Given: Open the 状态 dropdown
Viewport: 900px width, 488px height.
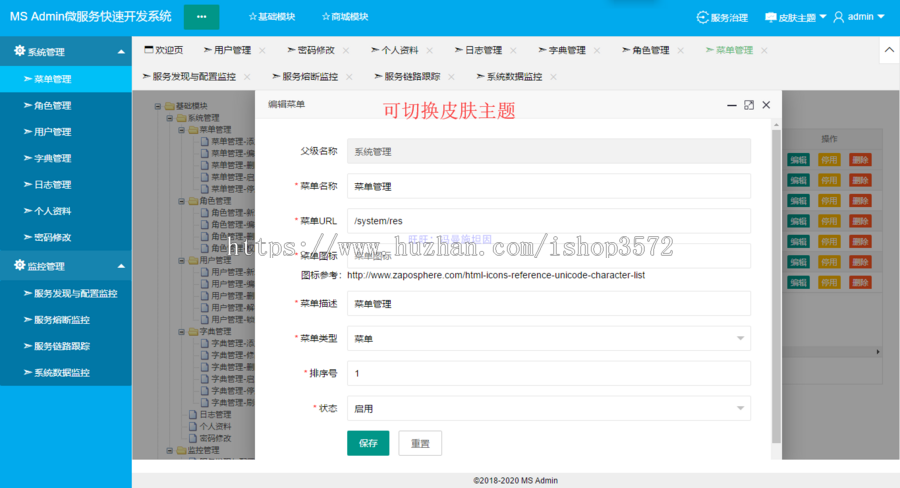Looking at the screenshot, I should pyautogui.click(x=549, y=408).
